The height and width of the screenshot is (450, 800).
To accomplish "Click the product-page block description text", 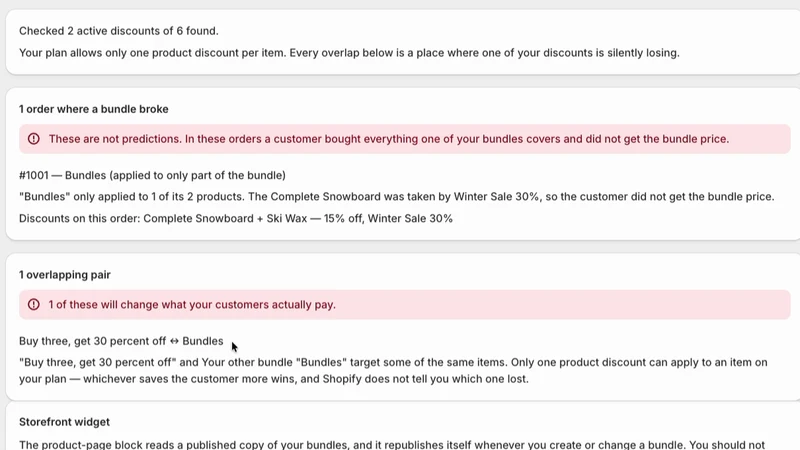I will [x=392, y=444].
